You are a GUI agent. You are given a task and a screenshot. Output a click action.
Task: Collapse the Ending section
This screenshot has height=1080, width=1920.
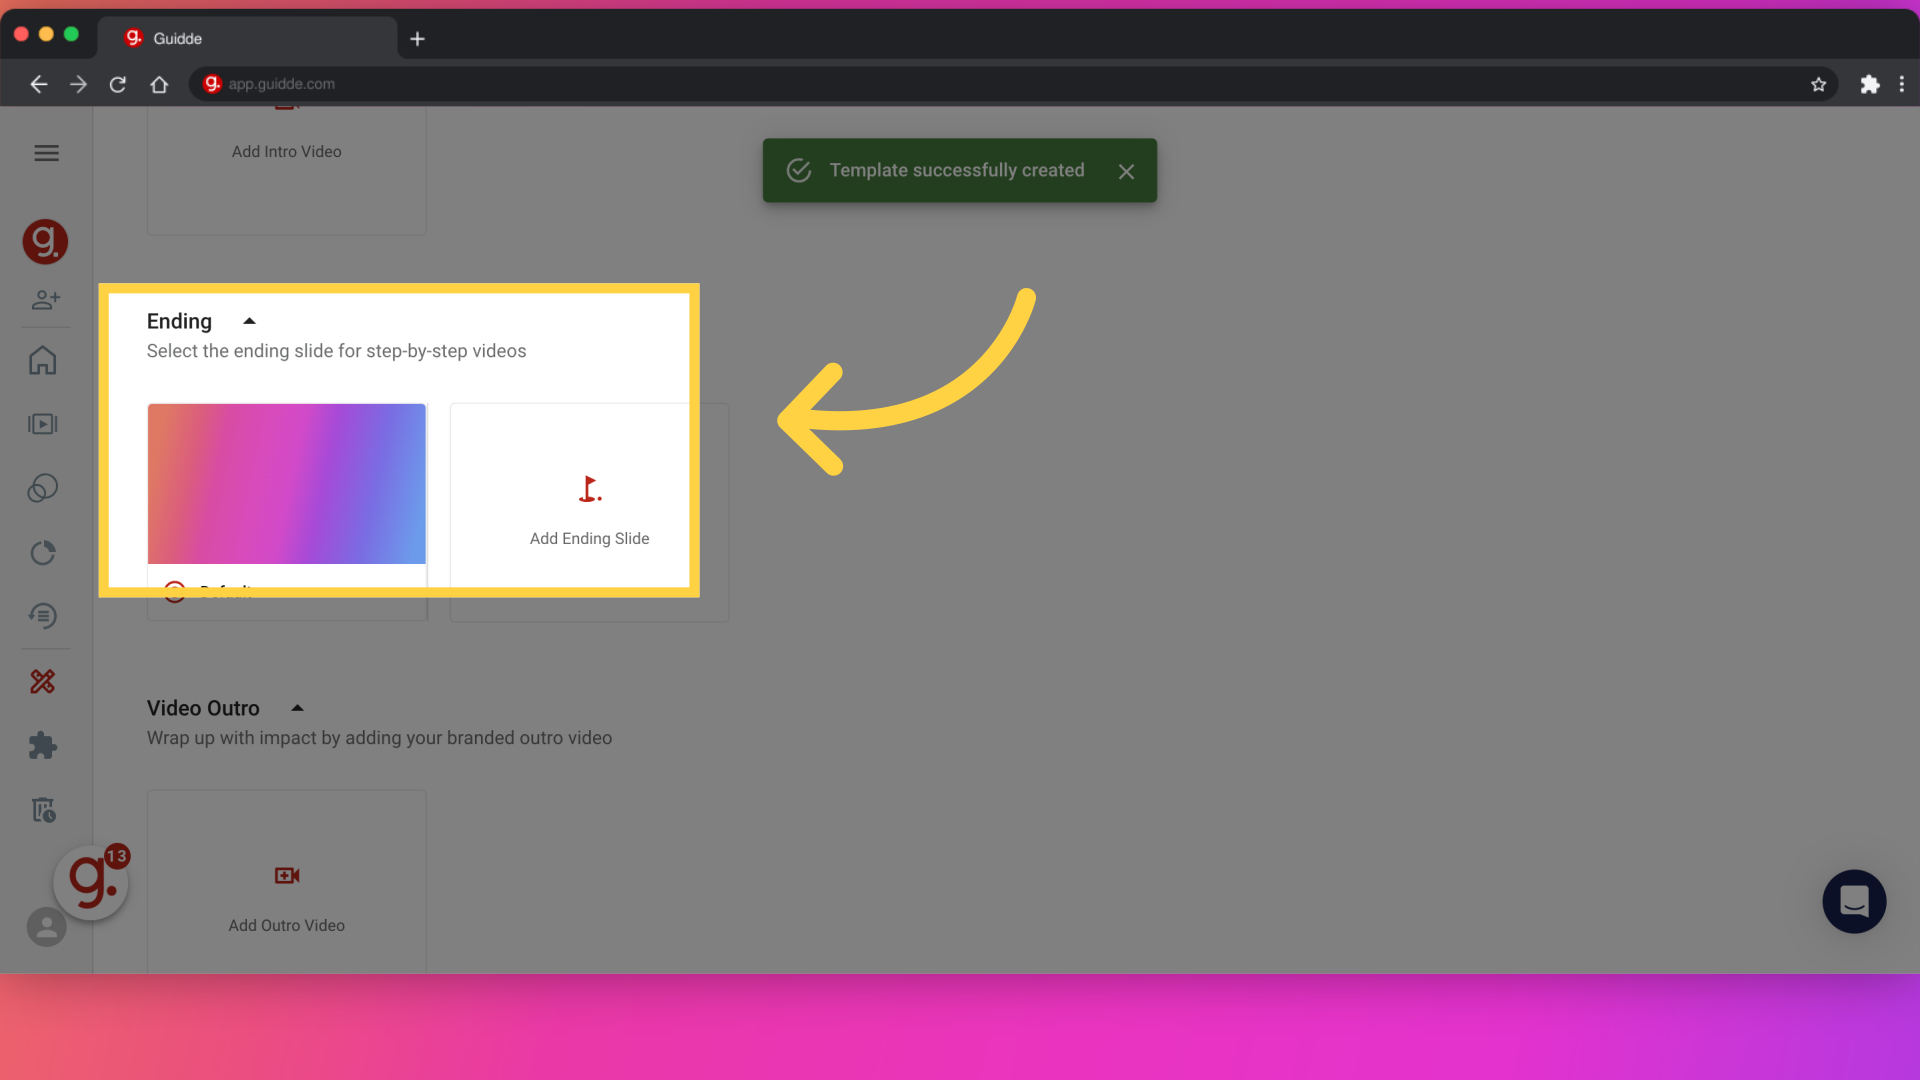(249, 320)
